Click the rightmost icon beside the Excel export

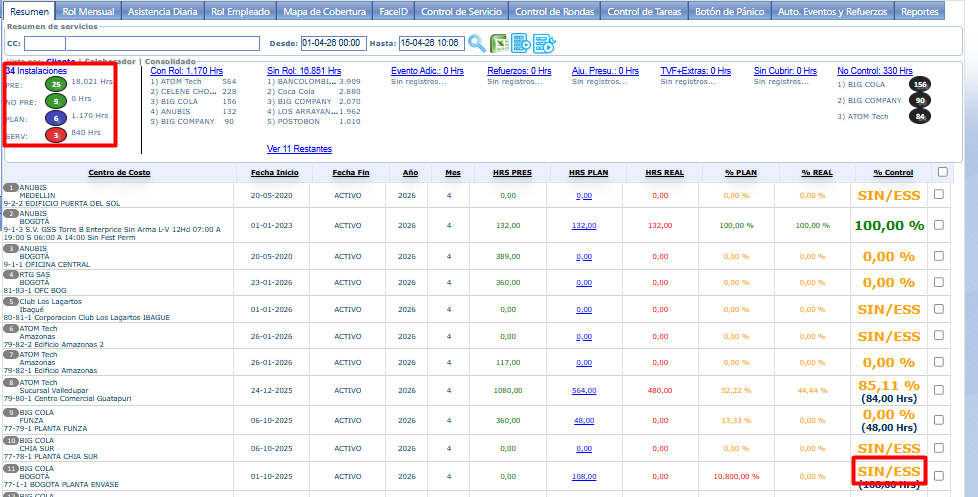[543, 43]
